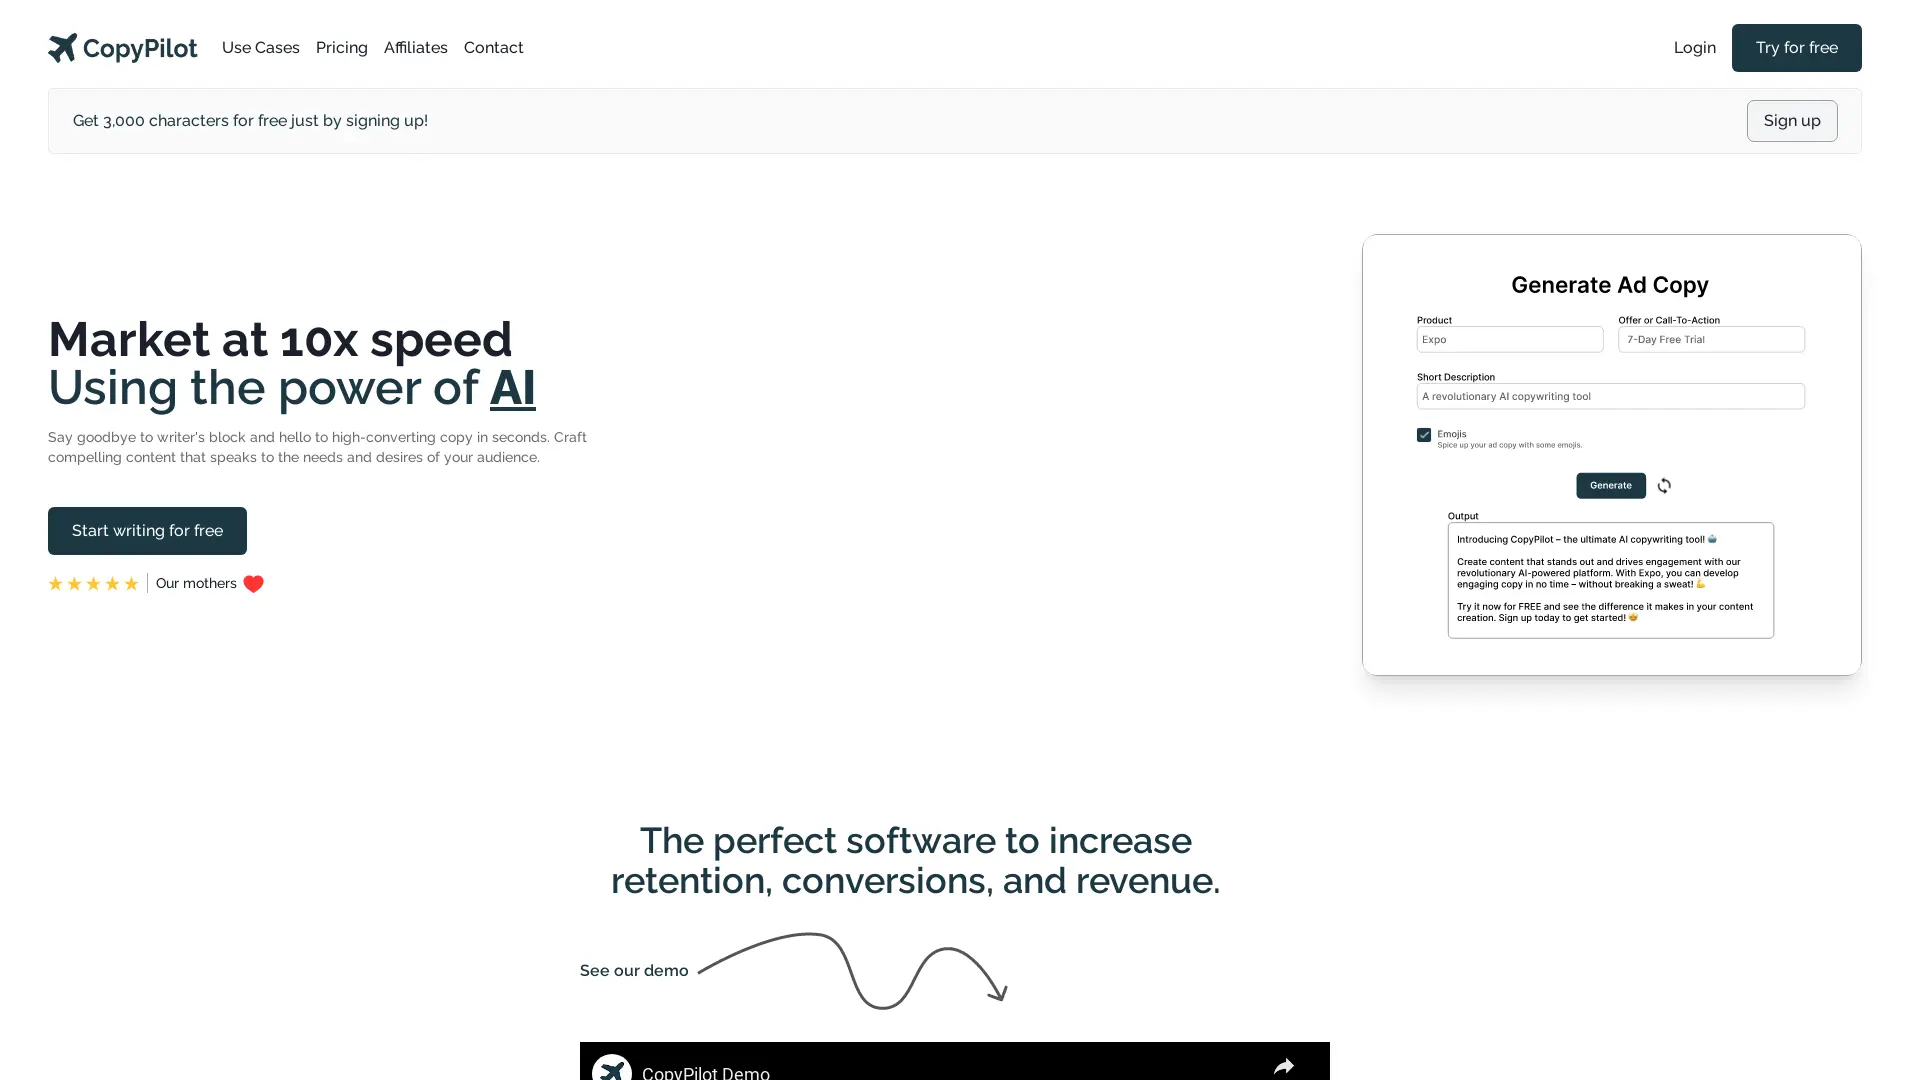Click the heart icon near Our mothers
The image size is (1920, 1080).
[253, 583]
